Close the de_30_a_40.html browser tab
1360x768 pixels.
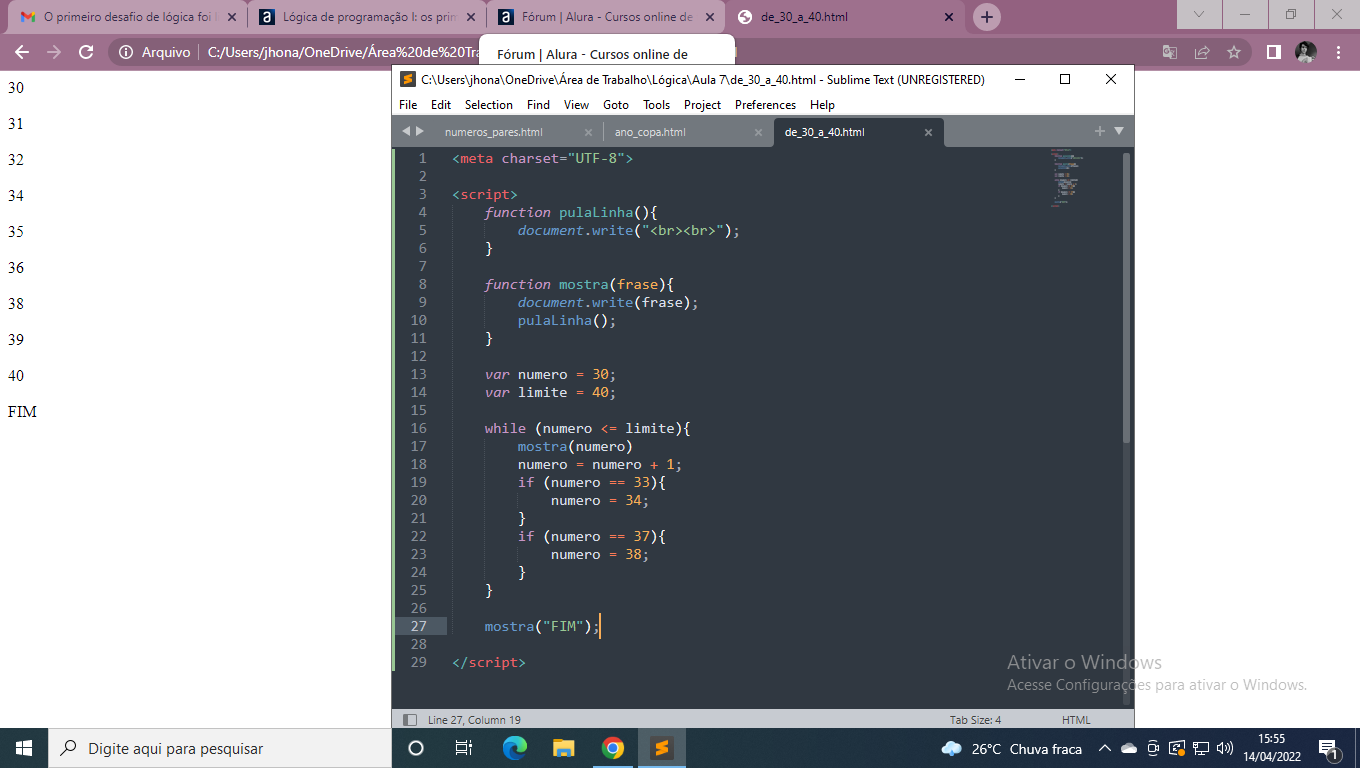pyautogui.click(x=947, y=17)
